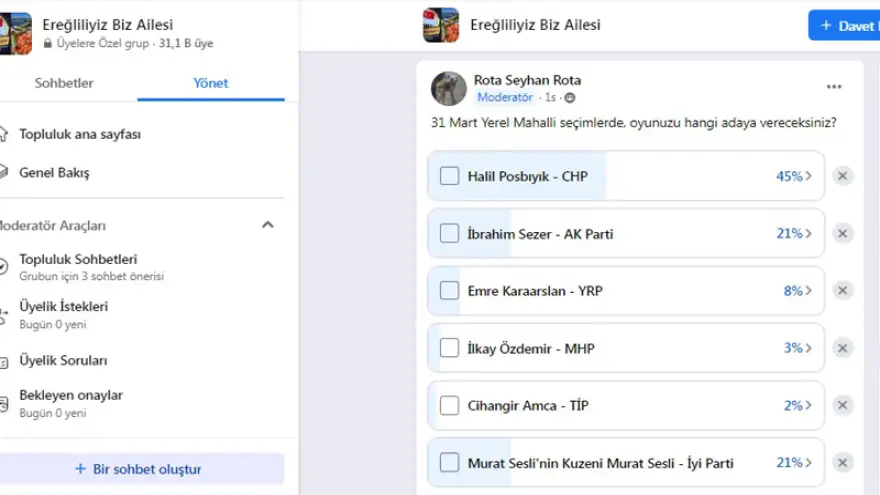Tick checkbox for İbrahim Sezer - AK Parti
Image resolution: width=880 pixels, height=495 pixels.
tap(449, 233)
